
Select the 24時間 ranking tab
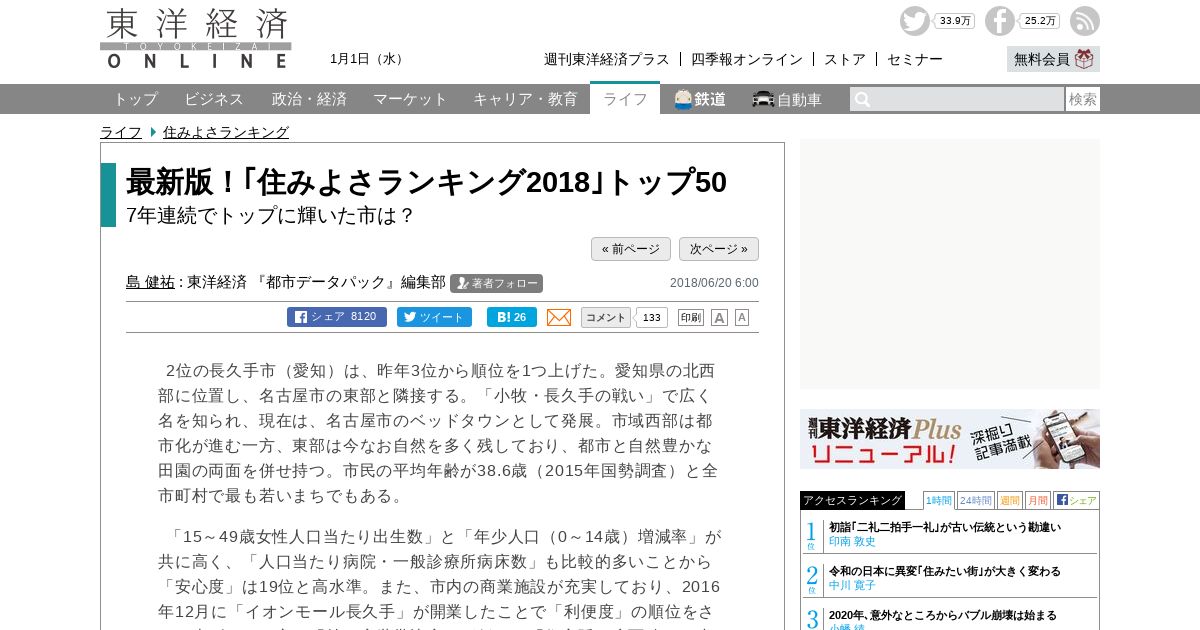(x=976, y=500)
